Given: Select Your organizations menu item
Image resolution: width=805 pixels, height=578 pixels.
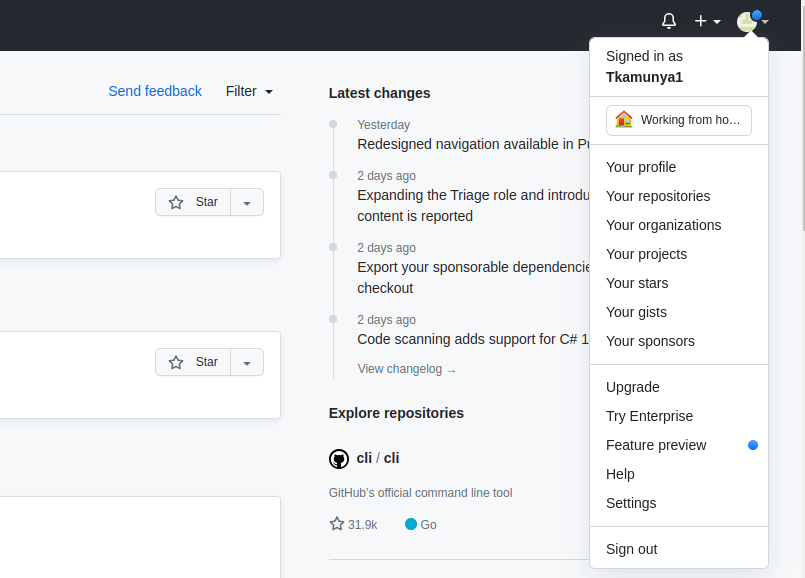Looking at the screenshot, I should [x=679, y=225].
